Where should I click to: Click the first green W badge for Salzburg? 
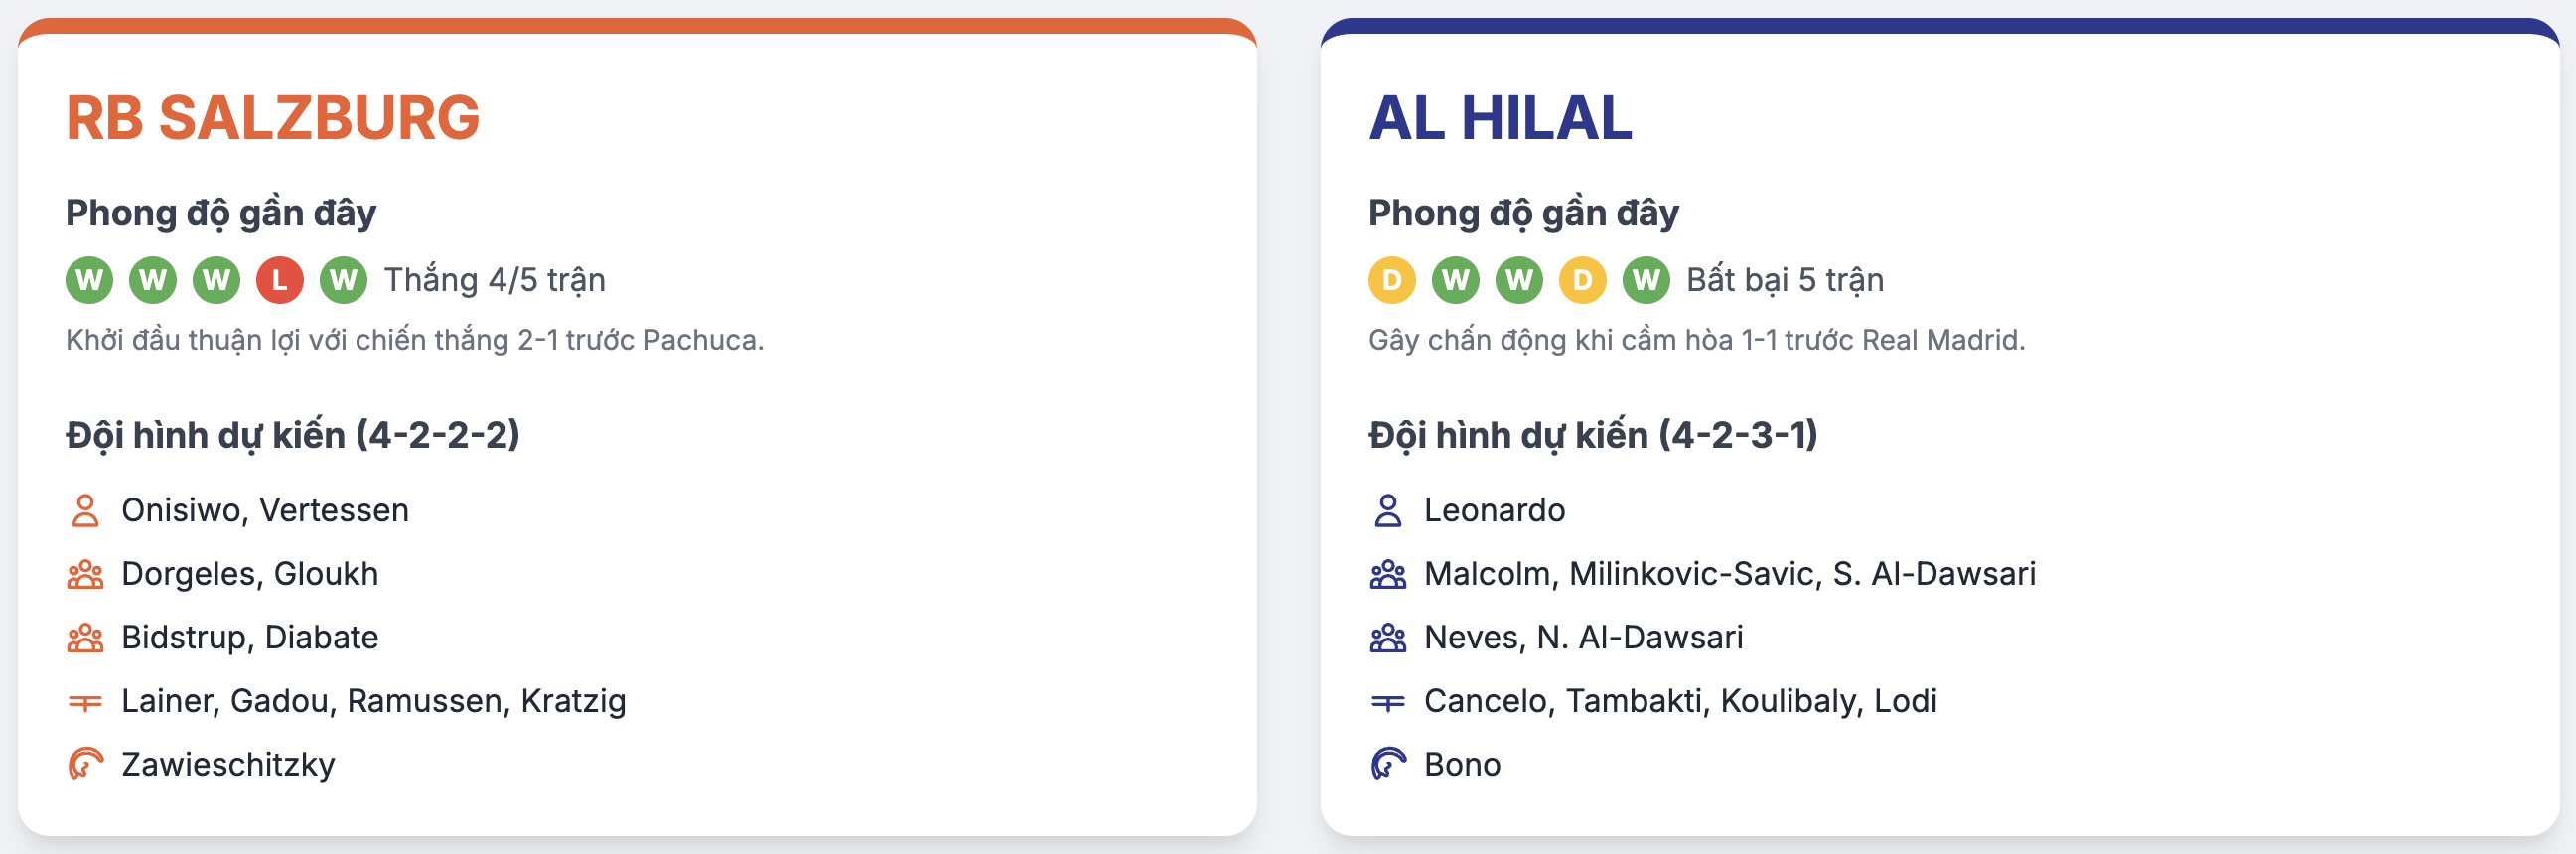tap(90, 280)
